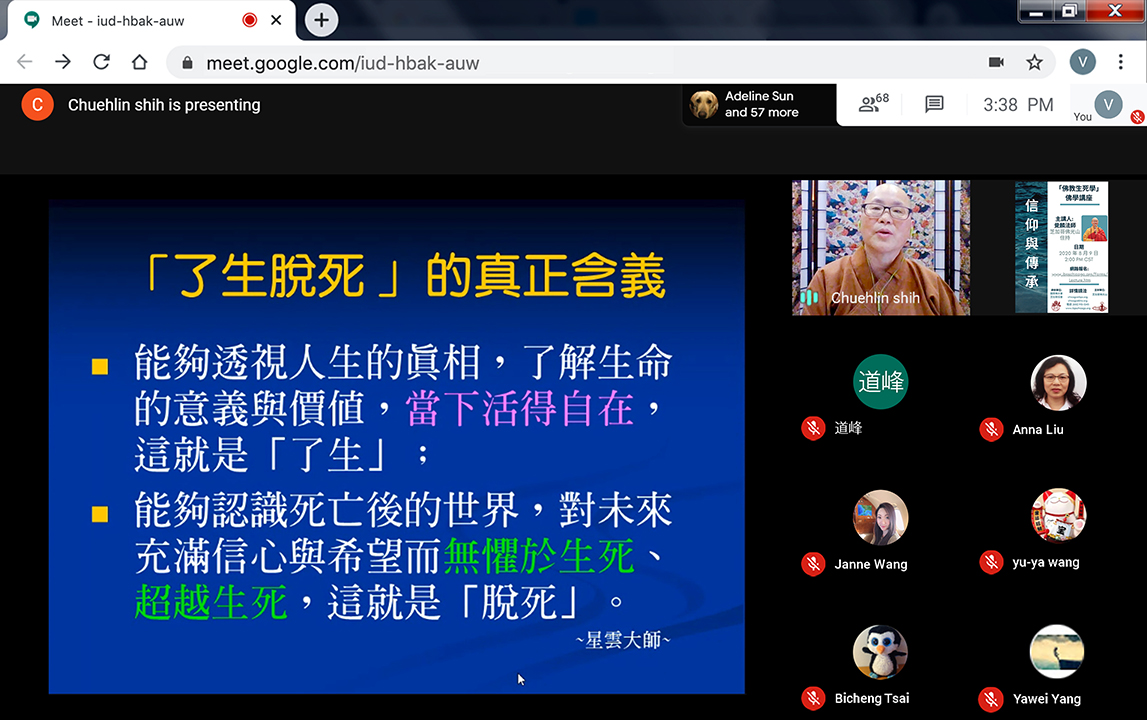Reload the Meet page

[101, 62]
